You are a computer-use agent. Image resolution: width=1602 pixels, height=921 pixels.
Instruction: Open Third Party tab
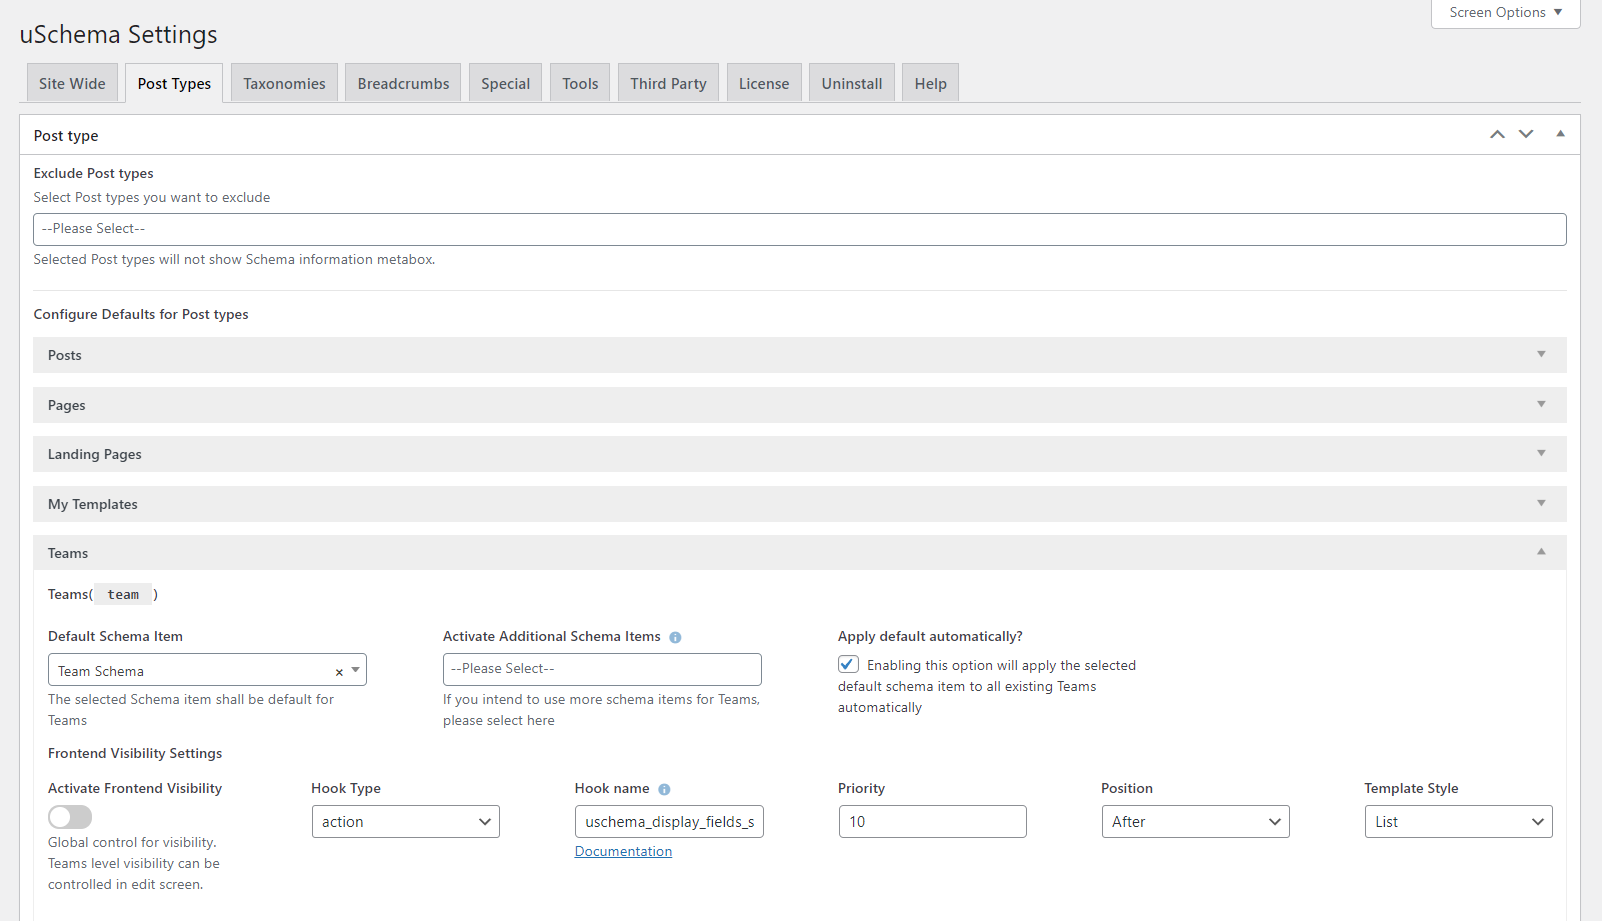(668, 83)
